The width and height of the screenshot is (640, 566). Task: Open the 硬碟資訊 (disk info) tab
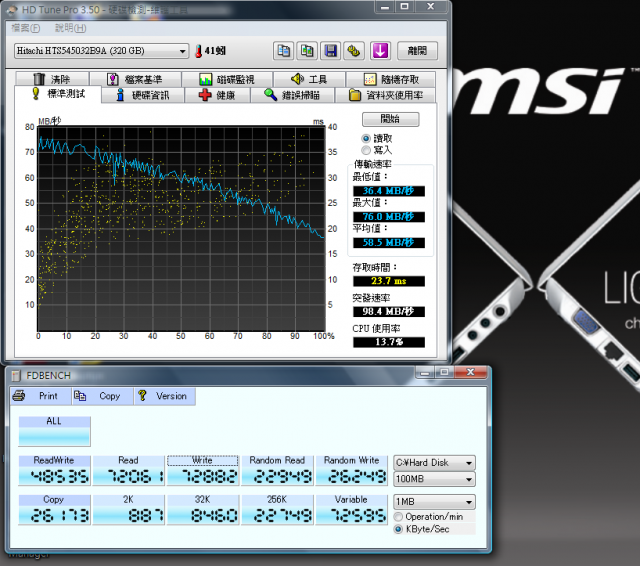(143, 95)
